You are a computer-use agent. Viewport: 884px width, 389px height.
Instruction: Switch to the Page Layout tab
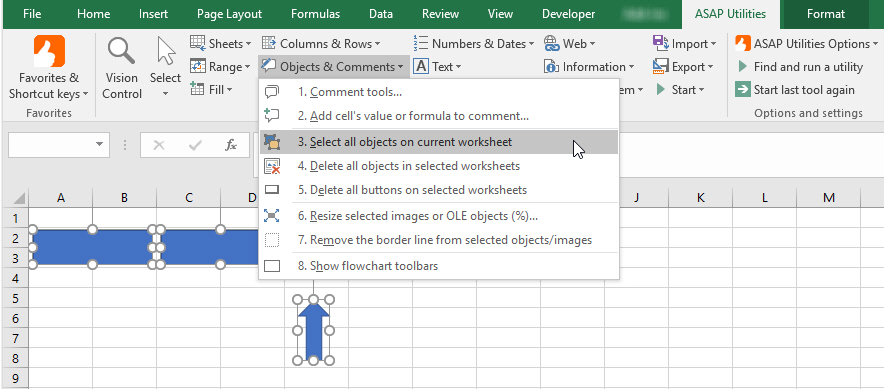point(229,14)
